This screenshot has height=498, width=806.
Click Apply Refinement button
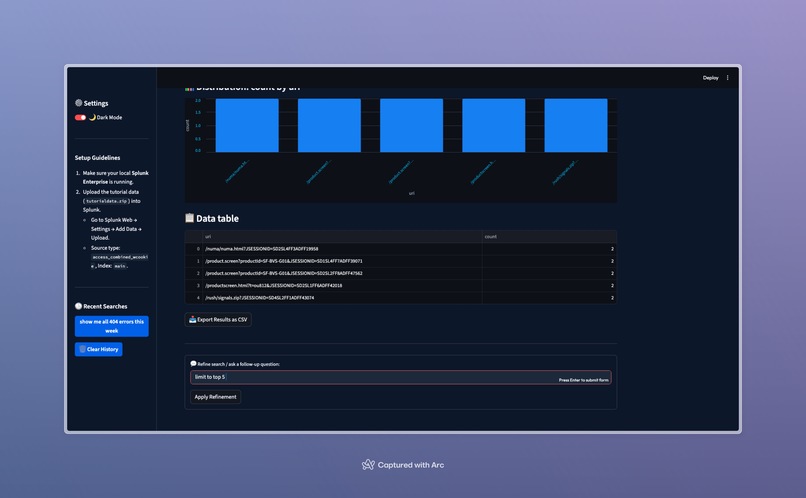pyautogui.click(x=215, y=397)
